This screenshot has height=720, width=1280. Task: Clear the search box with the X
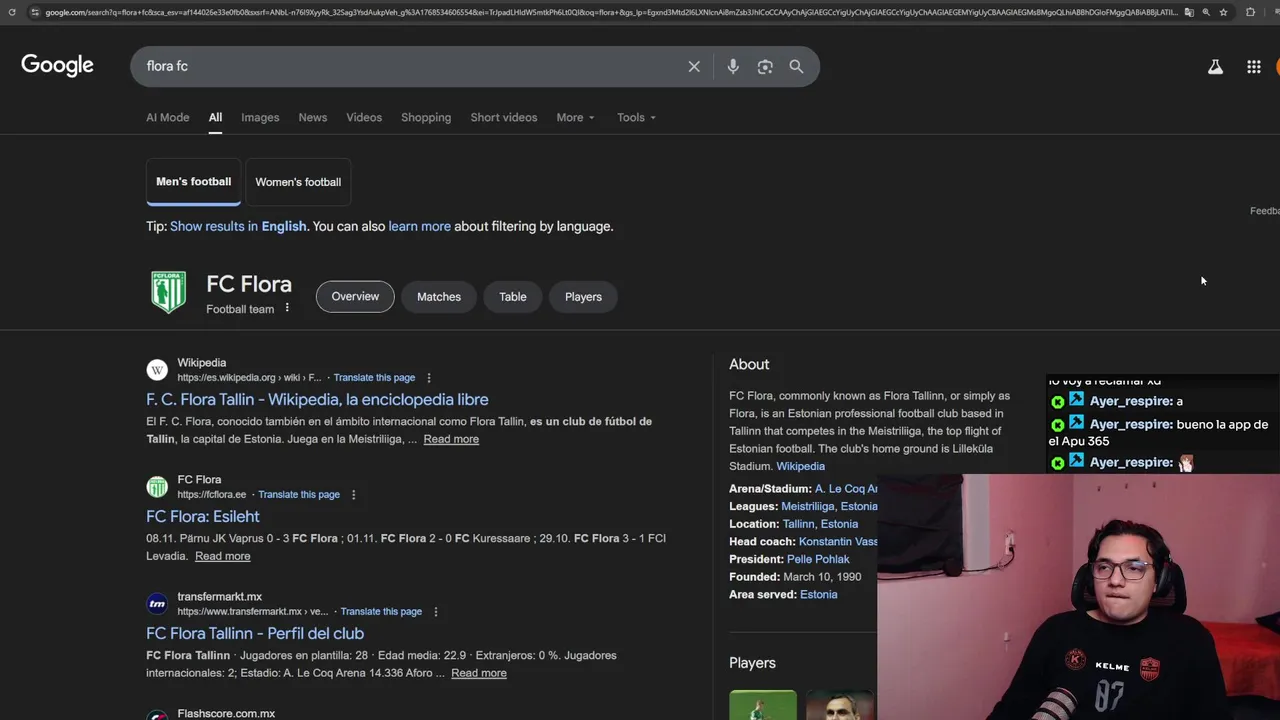pyautogui.click(x=694, y=67)
